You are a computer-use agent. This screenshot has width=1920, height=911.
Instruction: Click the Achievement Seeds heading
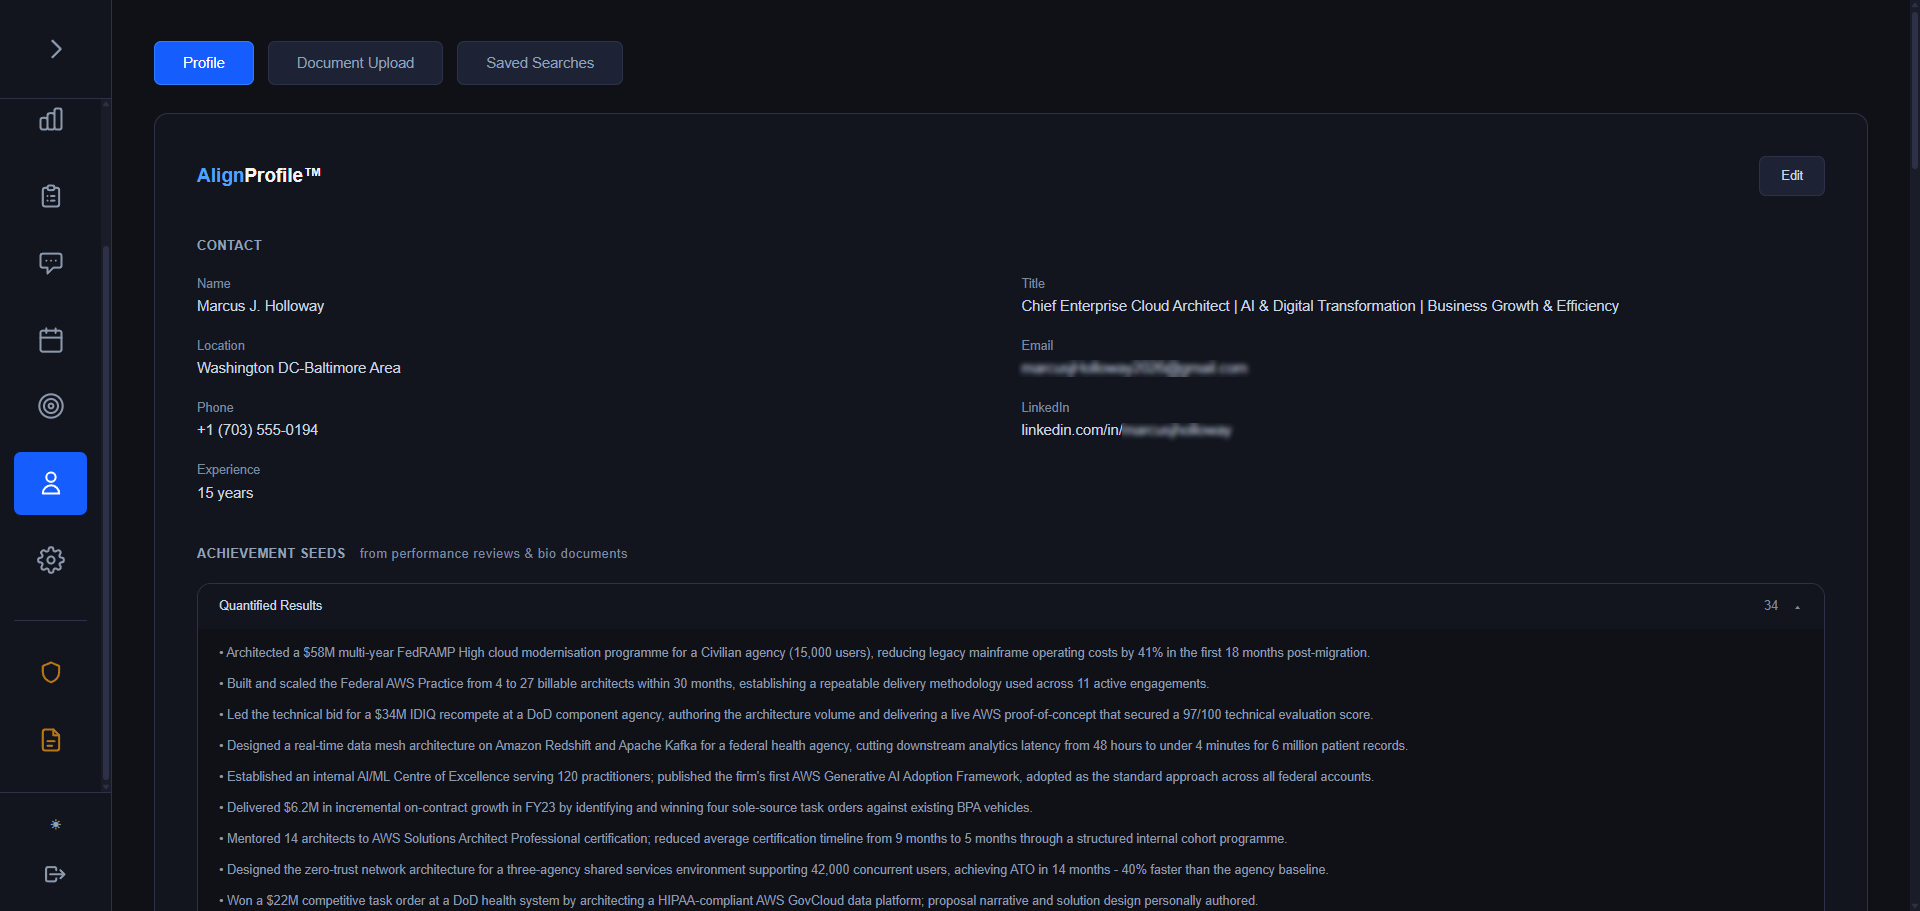(271, 553)
